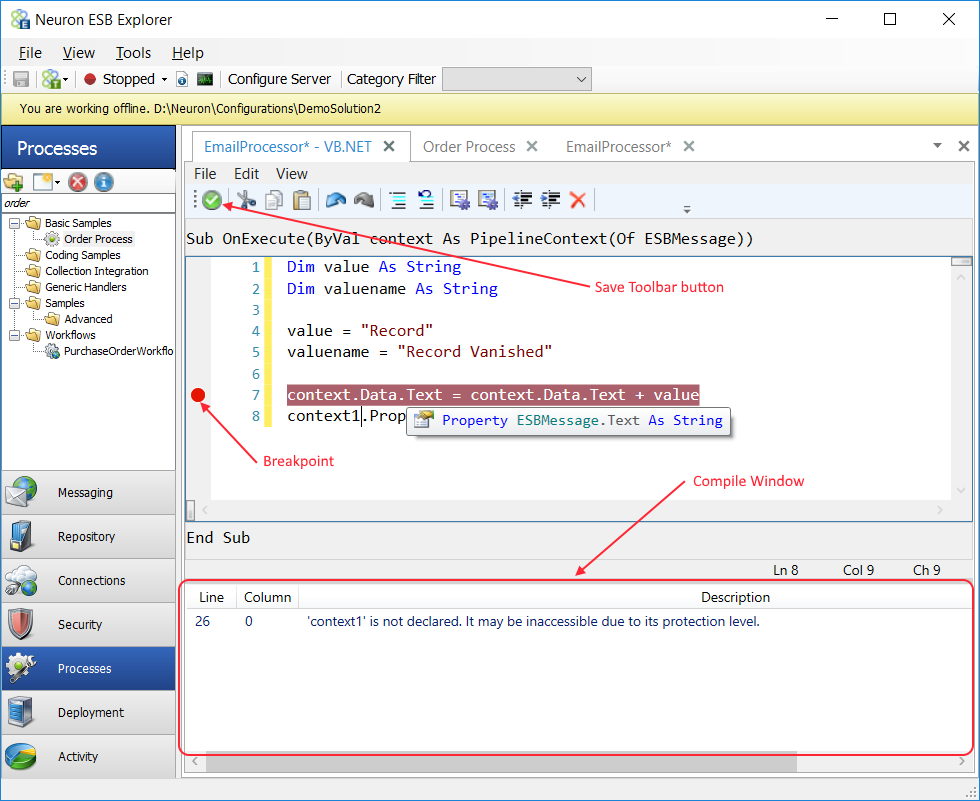Open the code editor's File menu
Image resolution: width=980 pixels, height=801 pixels.
pos(205,174)
